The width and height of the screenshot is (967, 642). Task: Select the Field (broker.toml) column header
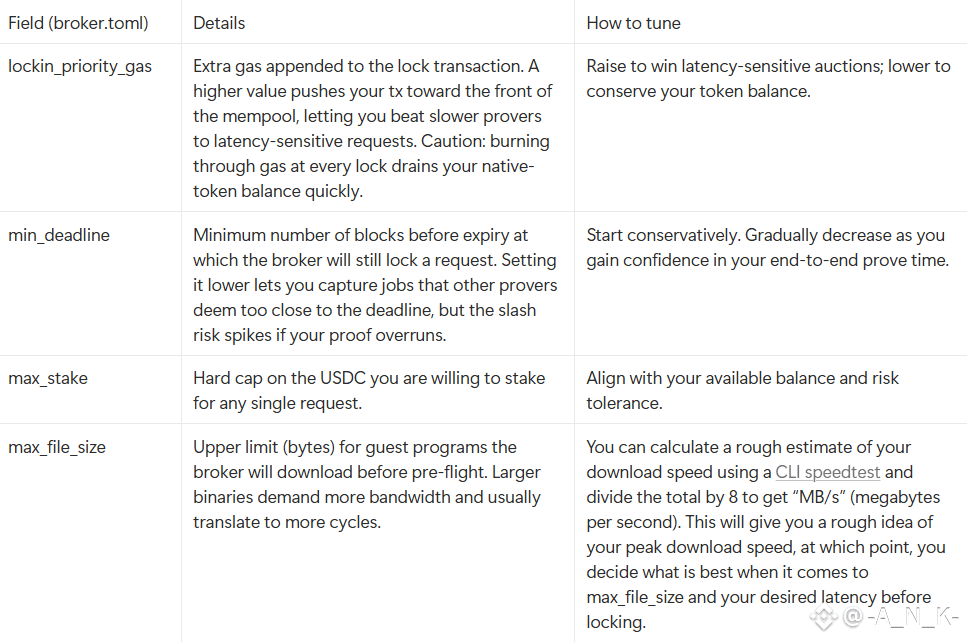click(x=78, y=23)
